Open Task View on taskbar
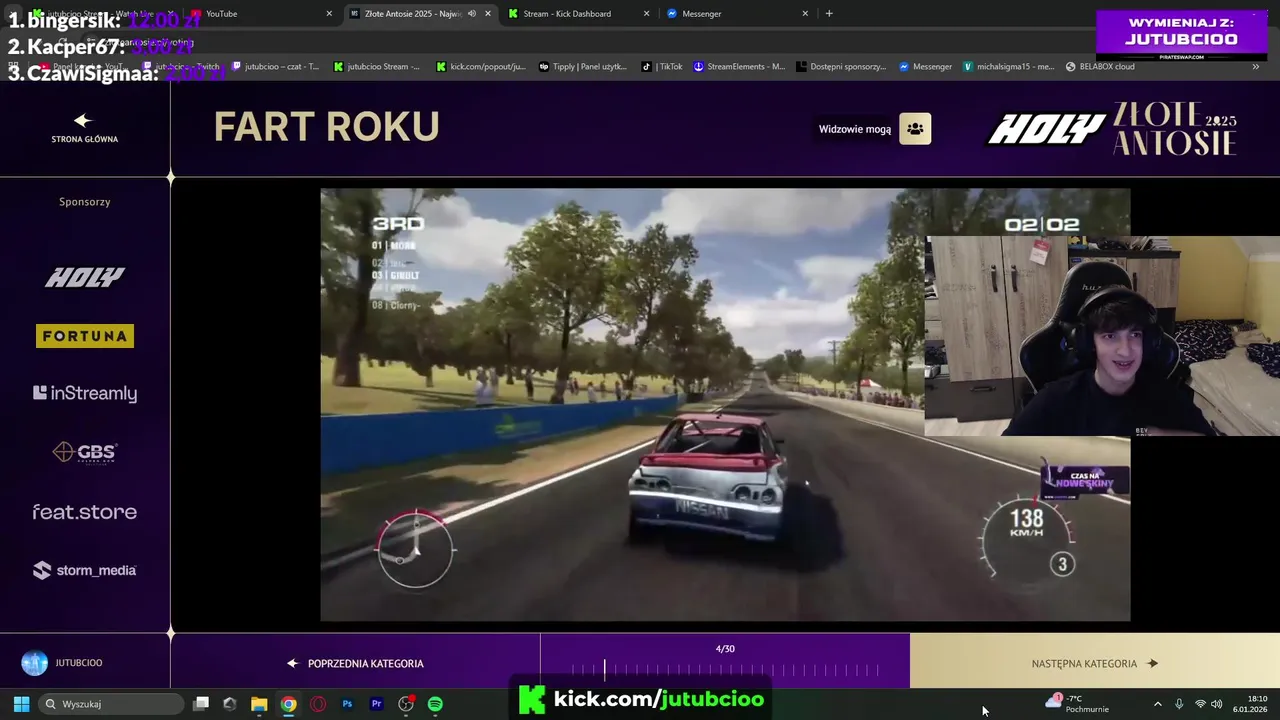 click(201, 704)
